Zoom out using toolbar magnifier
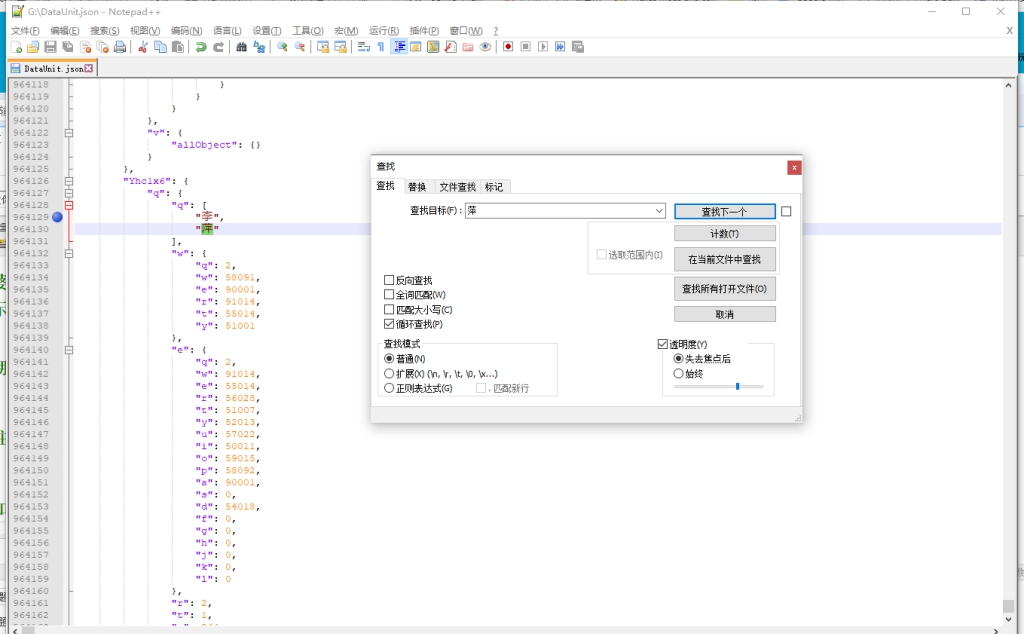This screenshot has width=1024, height=634. coord(300,47)
